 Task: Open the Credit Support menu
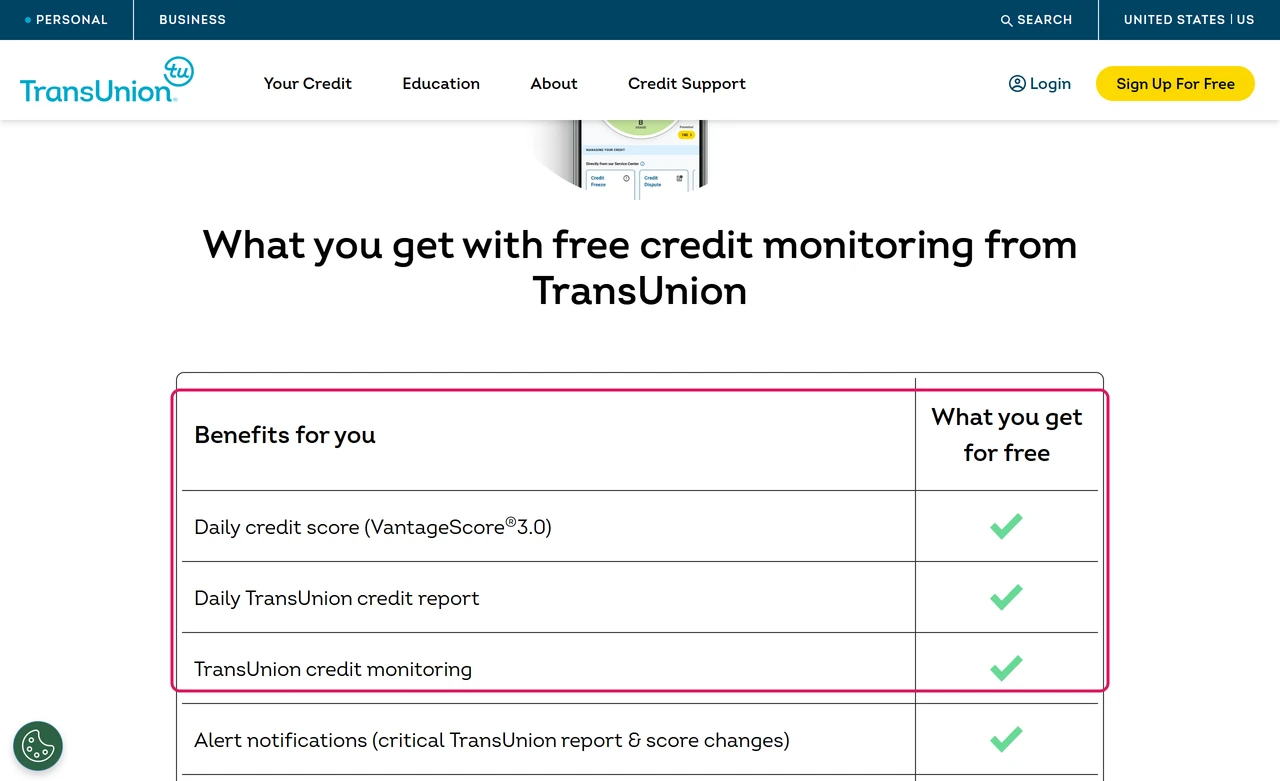[x=687, y=84]
